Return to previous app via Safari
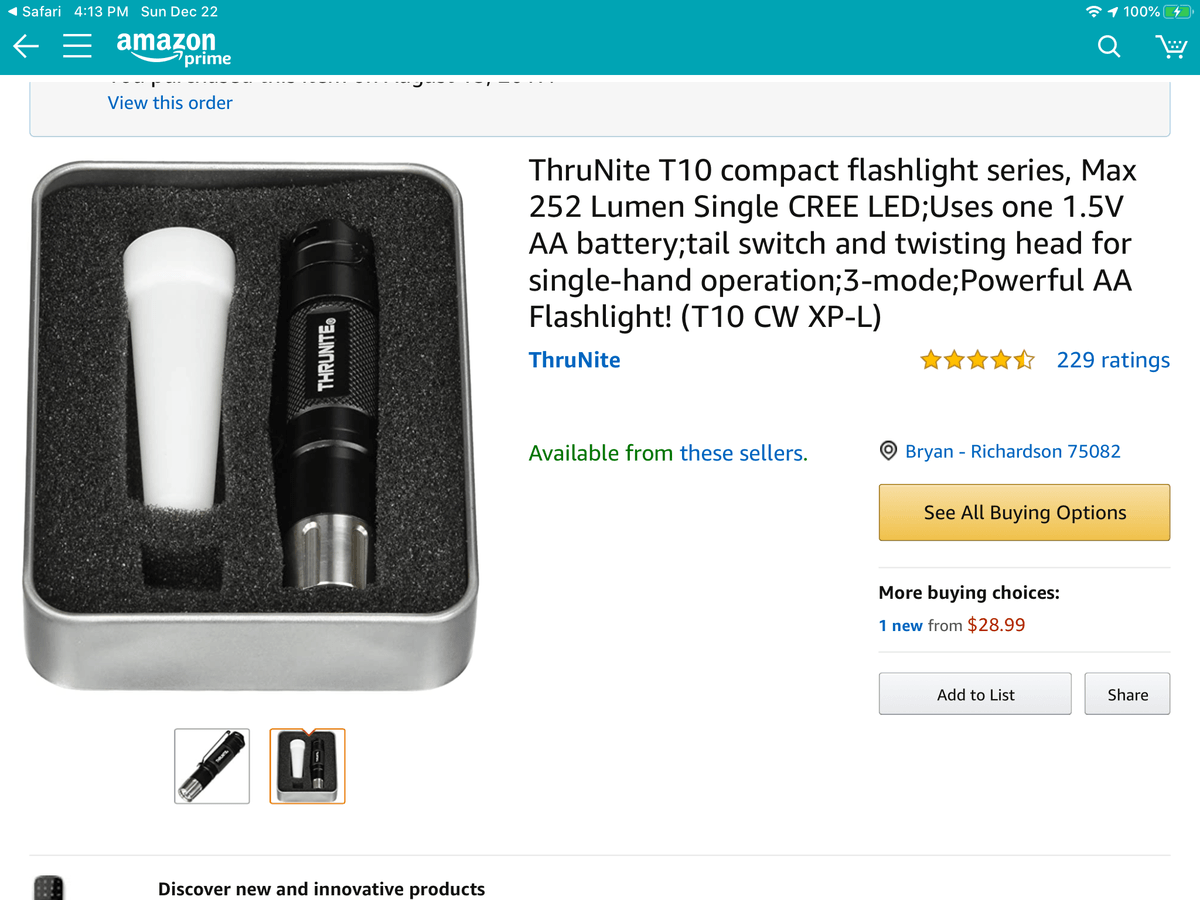Viewport: 1200px width, 900px height. 34,12
